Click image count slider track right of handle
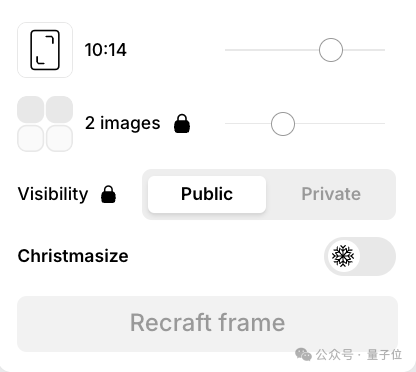The image size is (416, 372). tap(340, 124)
